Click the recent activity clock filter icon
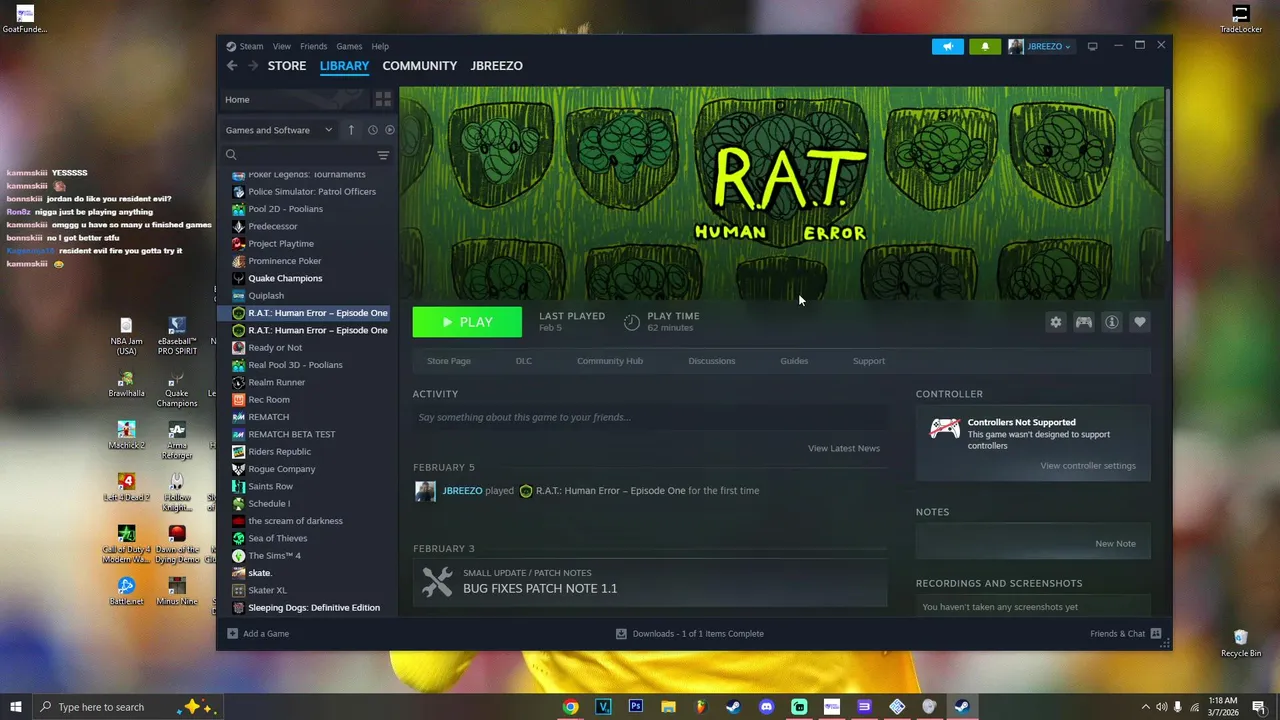This screenshot has width=1280, height=720. (372, 130)
